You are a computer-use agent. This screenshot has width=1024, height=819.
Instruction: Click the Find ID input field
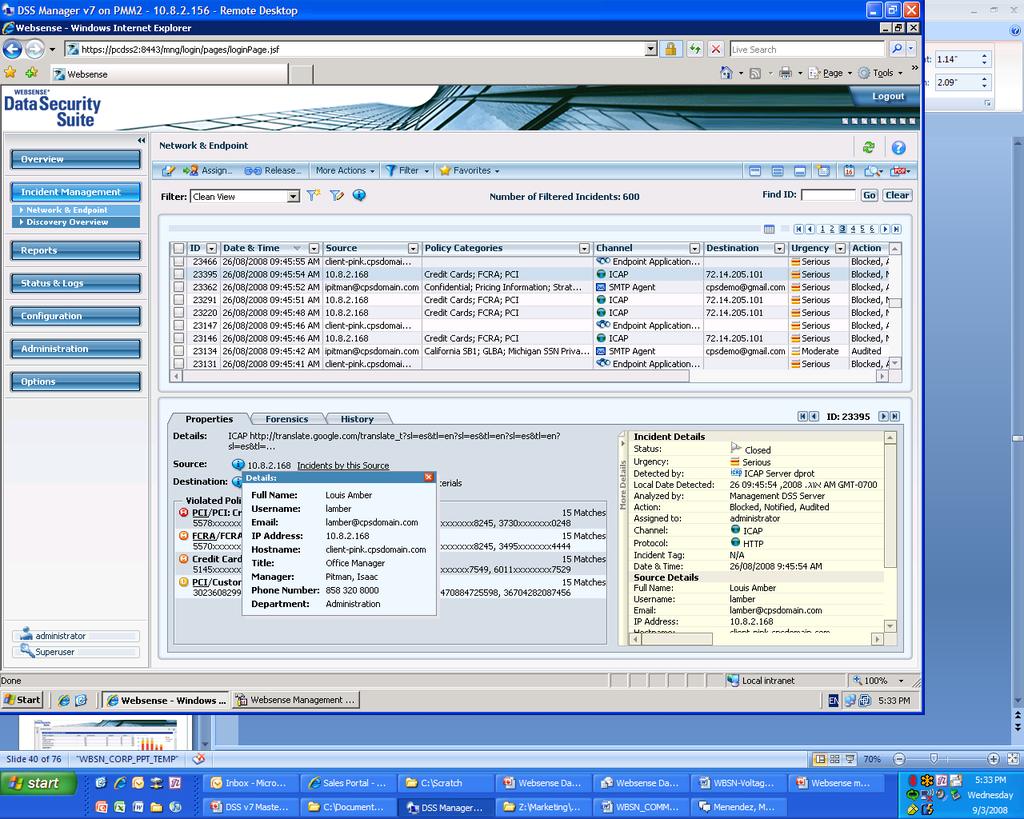pyautogui.click(x=827, y=195)
